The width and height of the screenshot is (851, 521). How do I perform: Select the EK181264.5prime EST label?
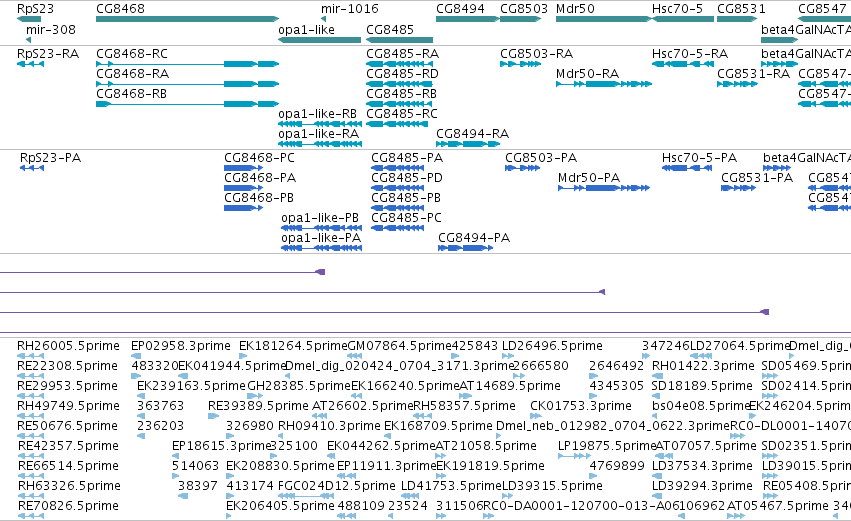pyautogui.click(x=293, y=346)
